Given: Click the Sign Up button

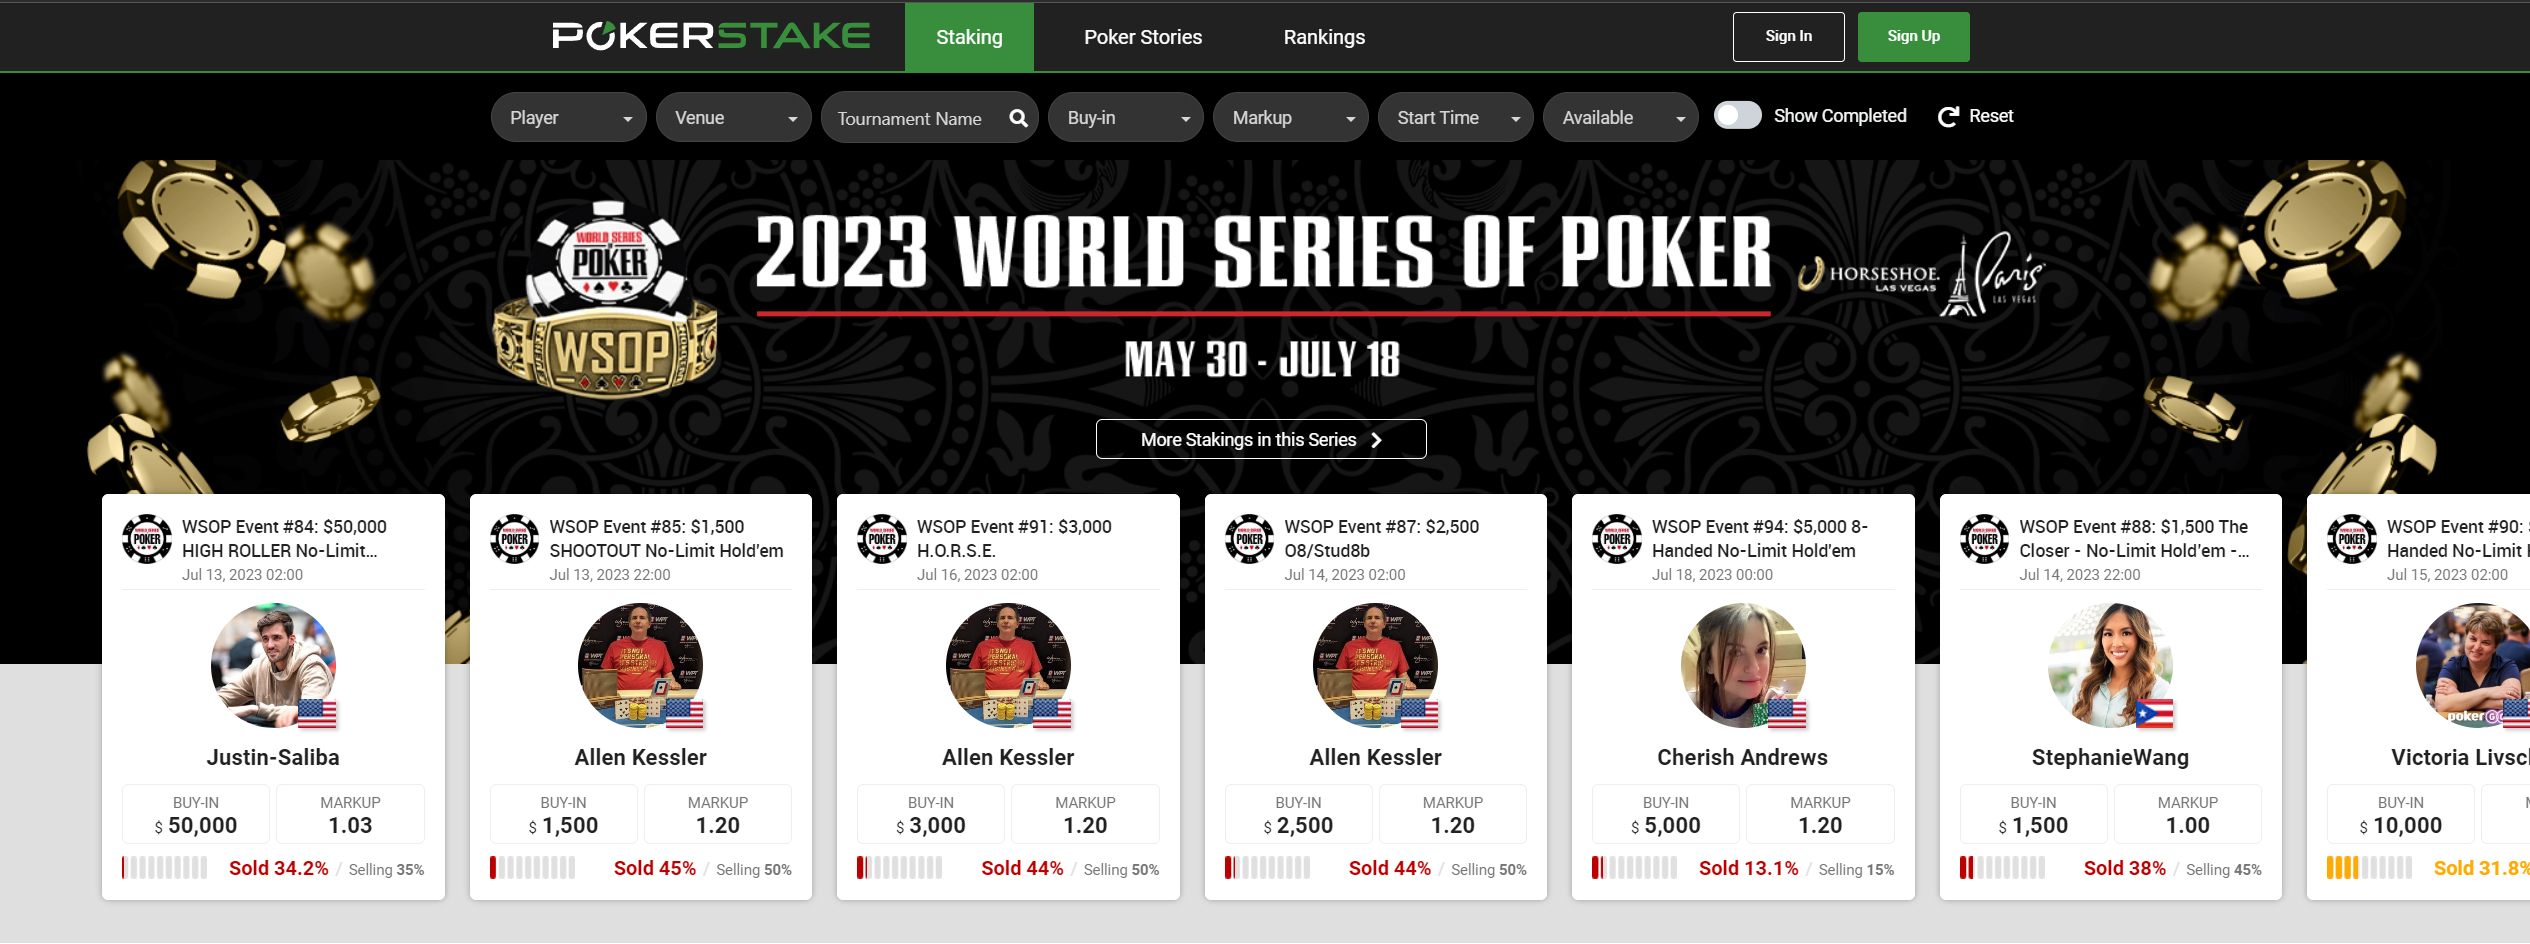Looking at the screenshot, I should pos(1913,37).
